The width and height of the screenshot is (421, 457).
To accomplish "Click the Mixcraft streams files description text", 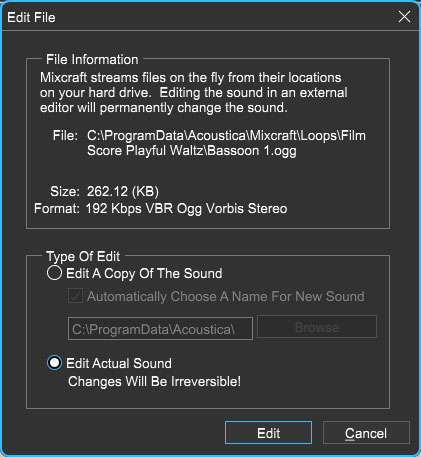I will click(194, 93).
